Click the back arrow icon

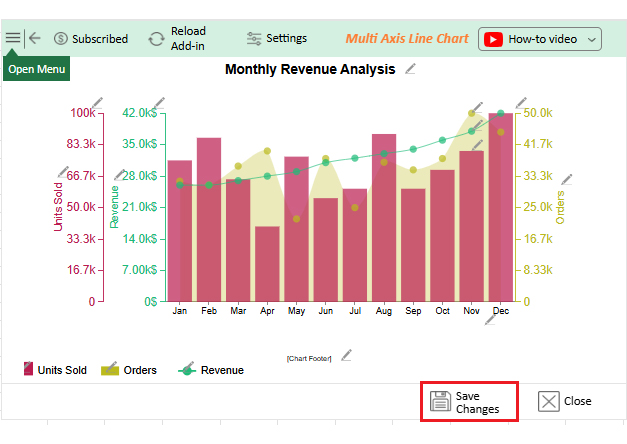click(x=35, y=38)
